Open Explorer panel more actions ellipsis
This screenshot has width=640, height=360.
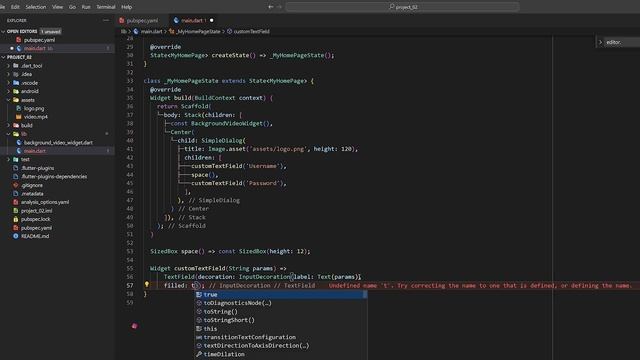click(x=106, y=20)
